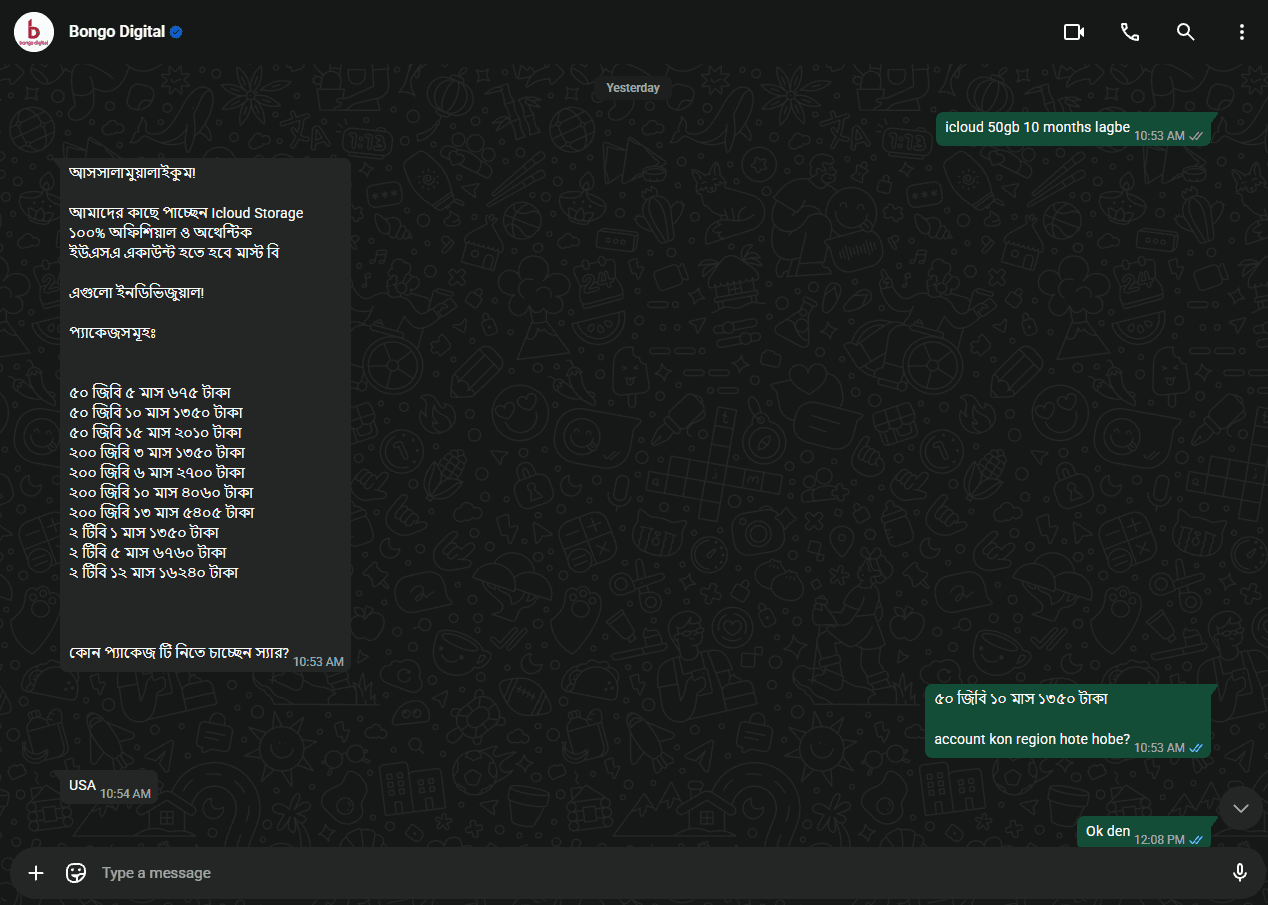The width and height of the screenshot is (1268, 905).
Task: Click the price line "২ টিবি ৫ মাস ৬৭৬০ টাকা"
Action: [x=148, y=552]
